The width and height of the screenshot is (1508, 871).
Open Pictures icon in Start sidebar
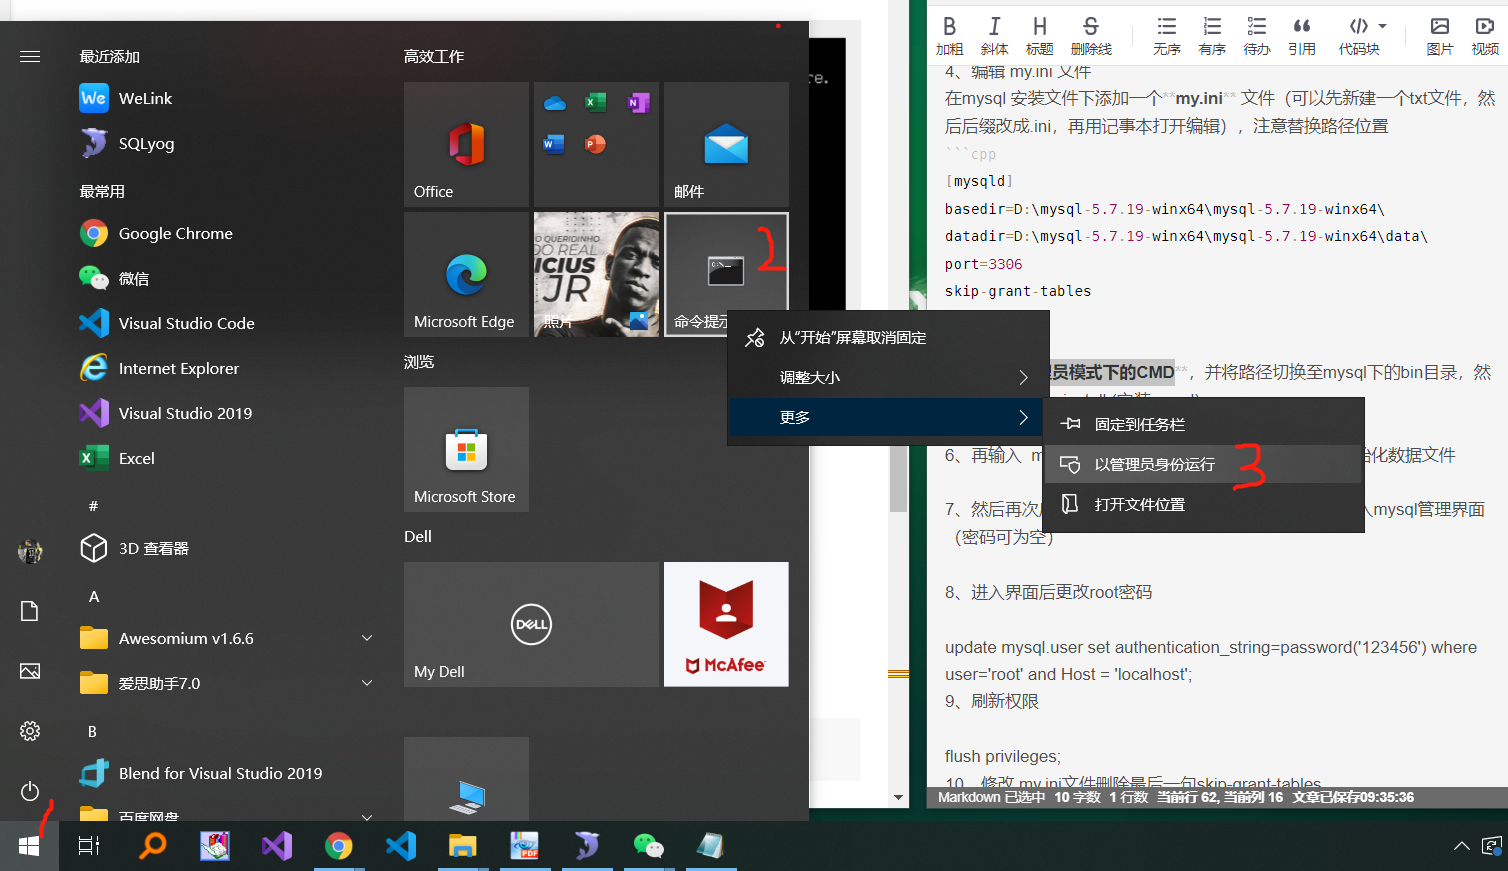[30, 671]
